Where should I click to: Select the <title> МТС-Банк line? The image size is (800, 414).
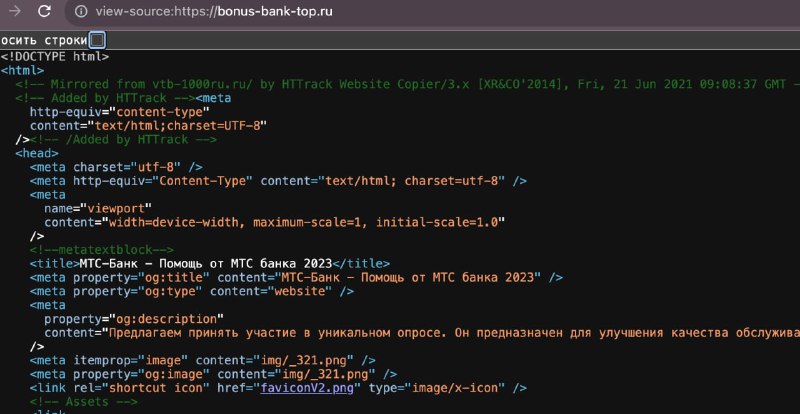210,263
